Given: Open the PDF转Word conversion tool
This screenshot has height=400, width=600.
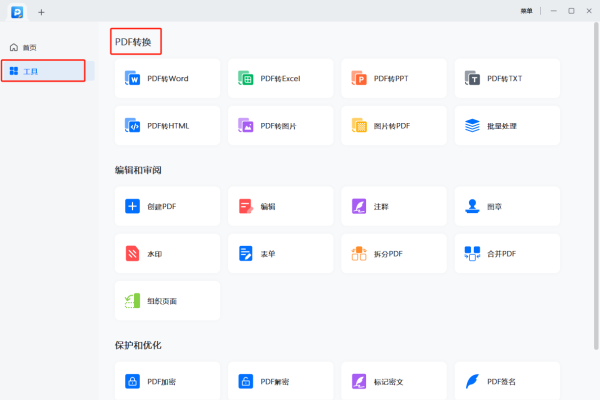Looking at the screenshot, I should (167, 78).
